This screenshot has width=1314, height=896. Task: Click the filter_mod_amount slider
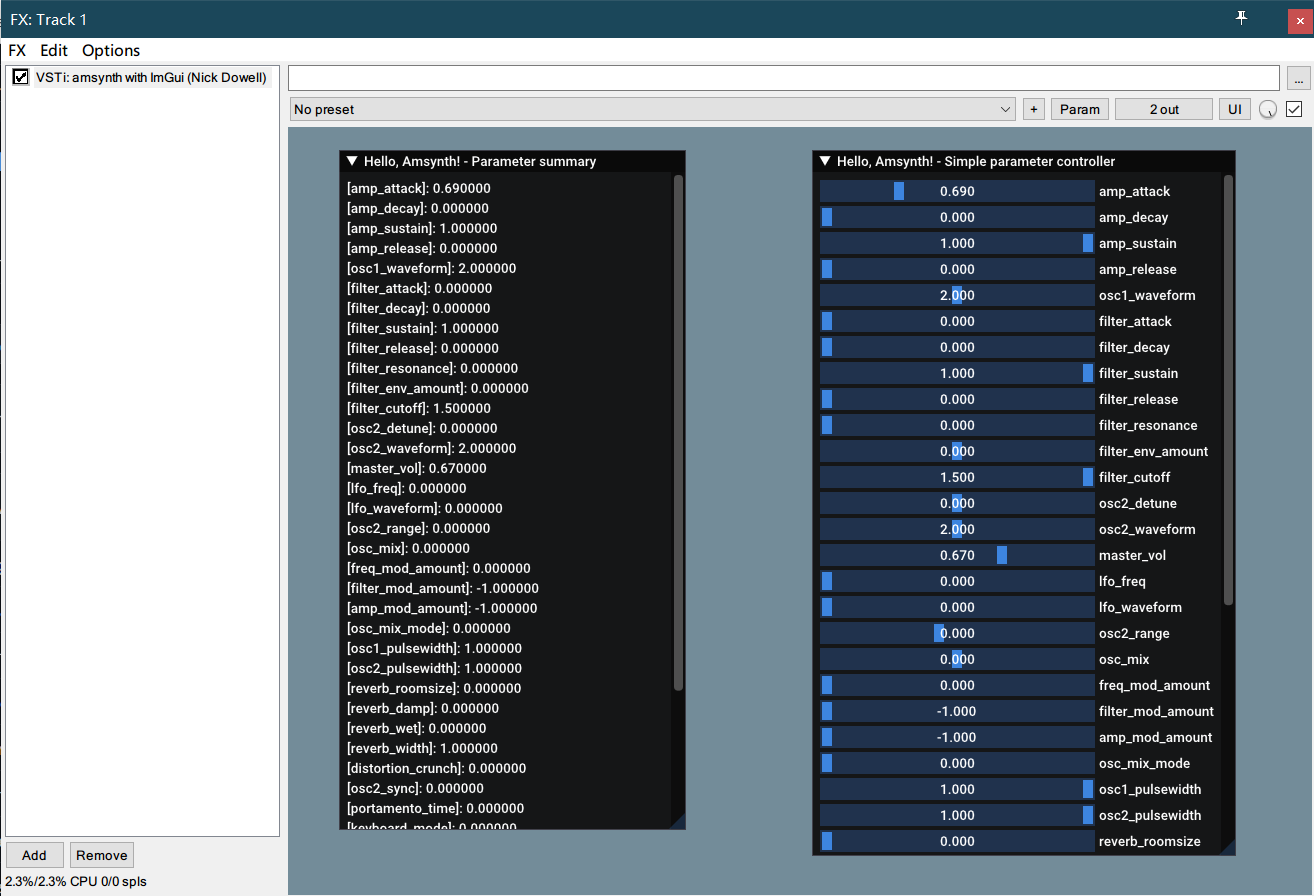(957, 711)
